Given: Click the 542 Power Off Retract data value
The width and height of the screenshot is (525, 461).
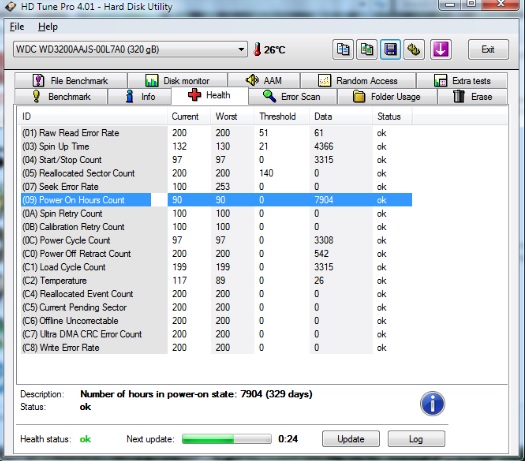Looking at the screenshot, I should pyautogui.click(x=321, y=253).
